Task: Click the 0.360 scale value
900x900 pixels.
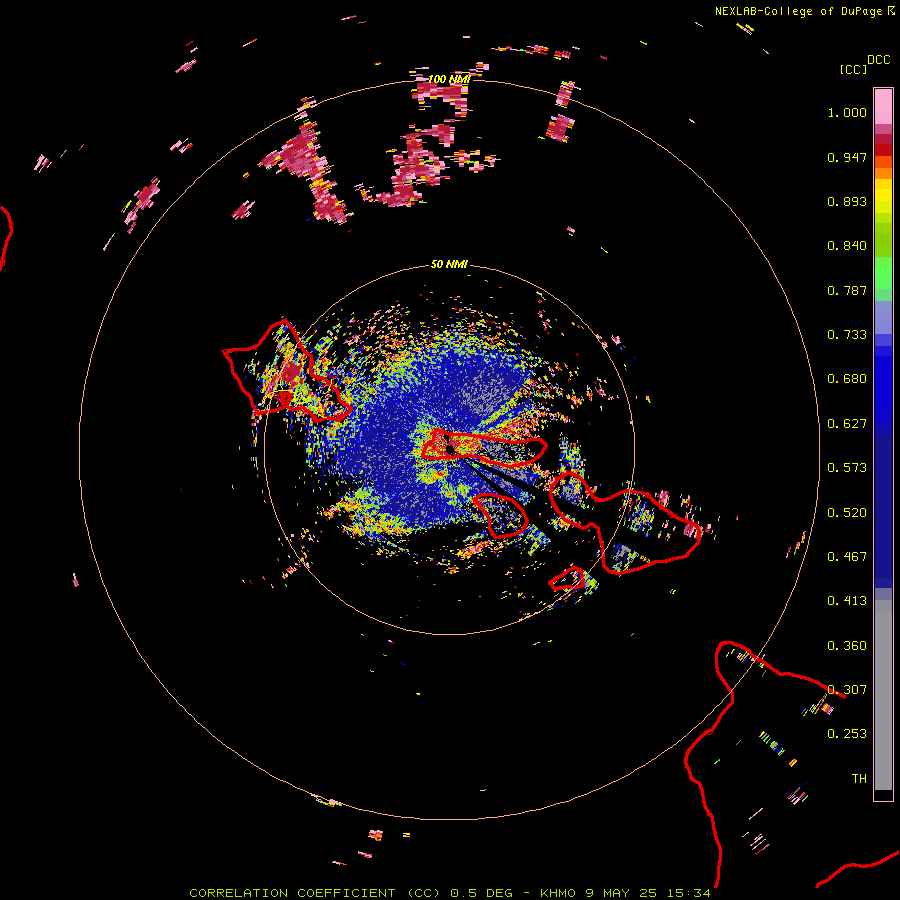Action: (x=847, y=646)
